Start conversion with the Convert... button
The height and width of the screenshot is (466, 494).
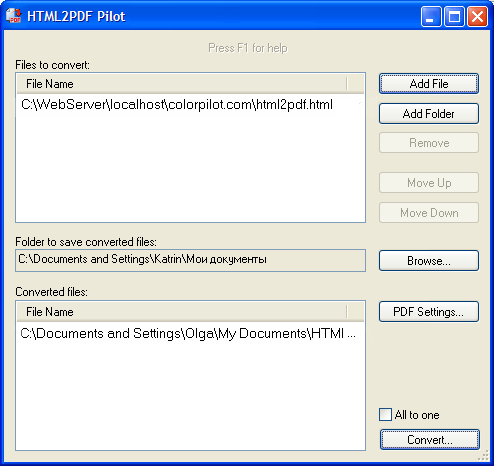[430, 440]
